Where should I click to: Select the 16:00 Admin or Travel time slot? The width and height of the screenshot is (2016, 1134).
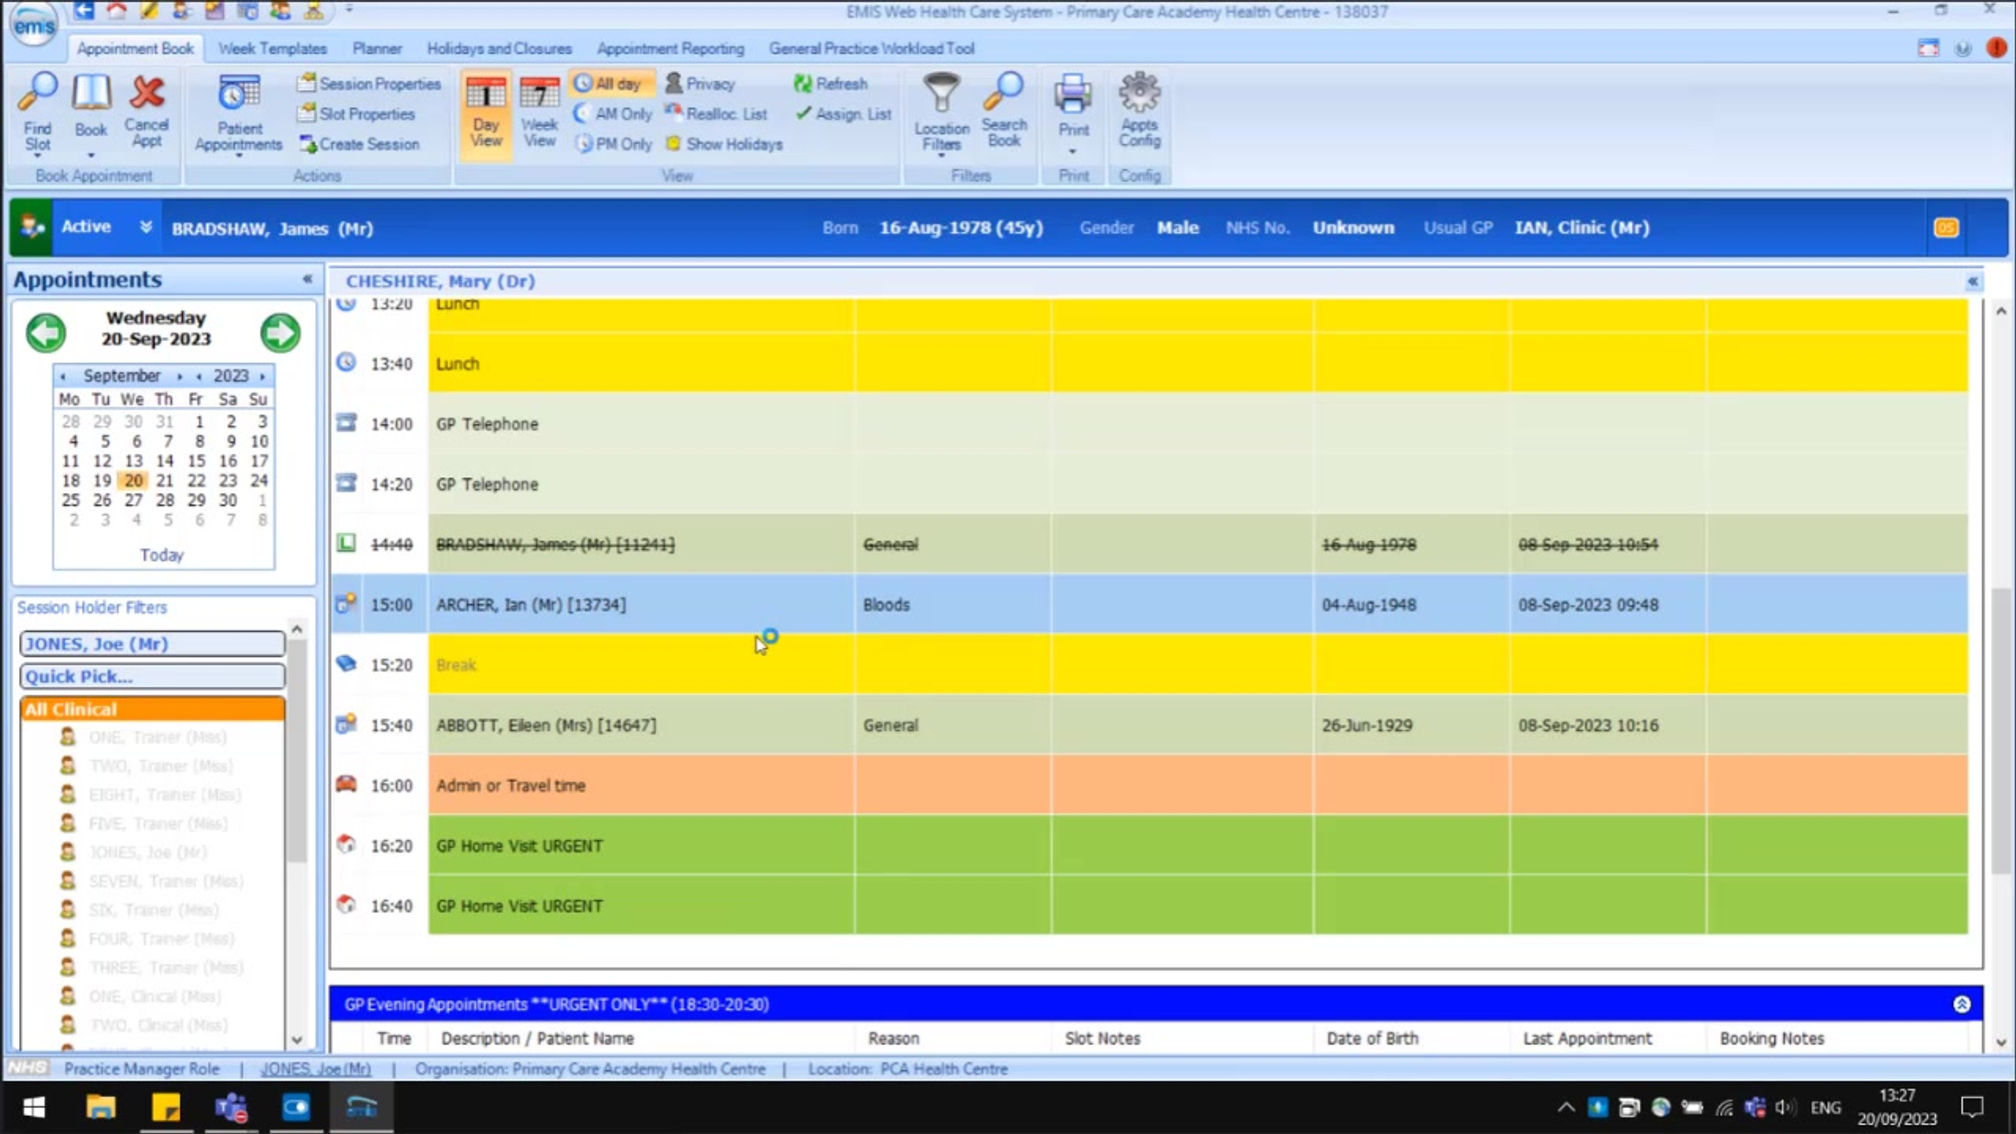pos(1148,785)
